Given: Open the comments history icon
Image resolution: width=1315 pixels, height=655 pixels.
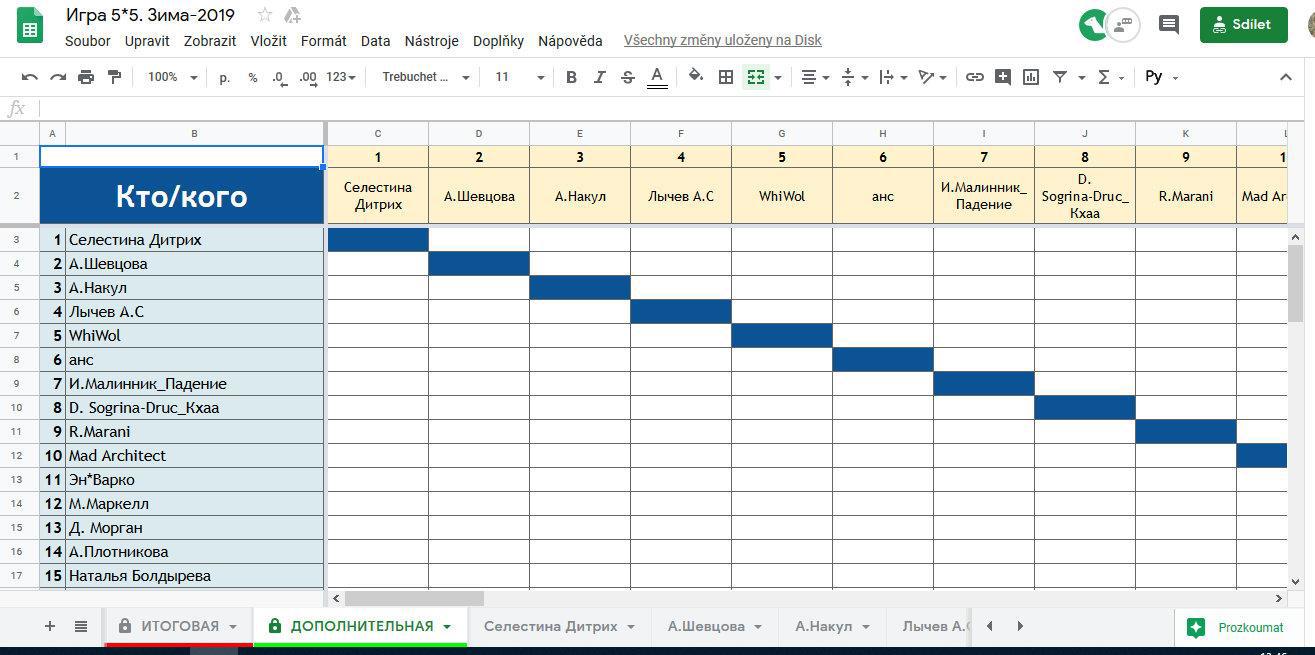Looking at the screenshot, I should (1168, 25).
